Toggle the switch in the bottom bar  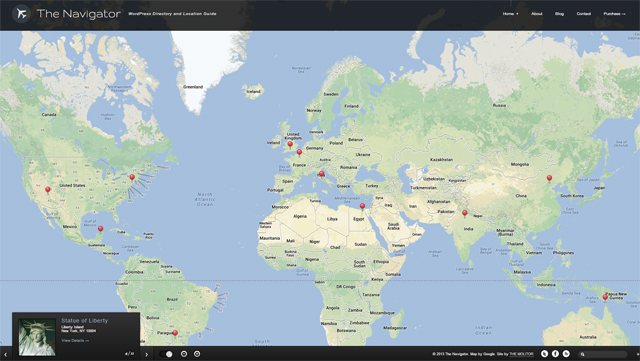166,354
